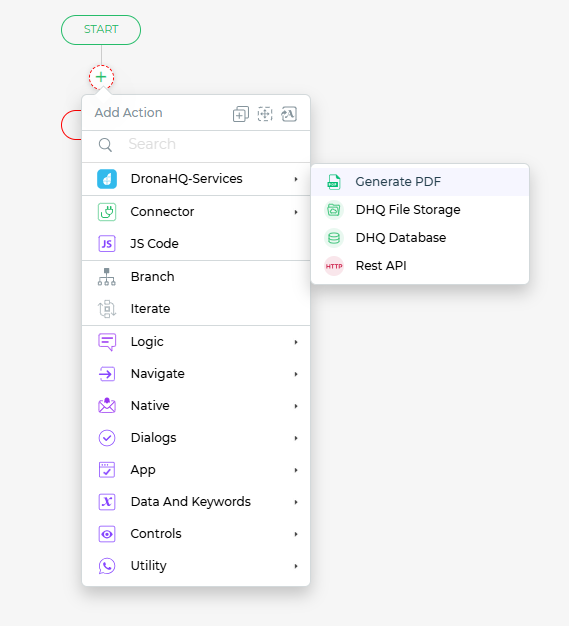The width and height of the screenshot is (569, 626).
Task: Open Data And Keywords category
Action: coord(196,502)
